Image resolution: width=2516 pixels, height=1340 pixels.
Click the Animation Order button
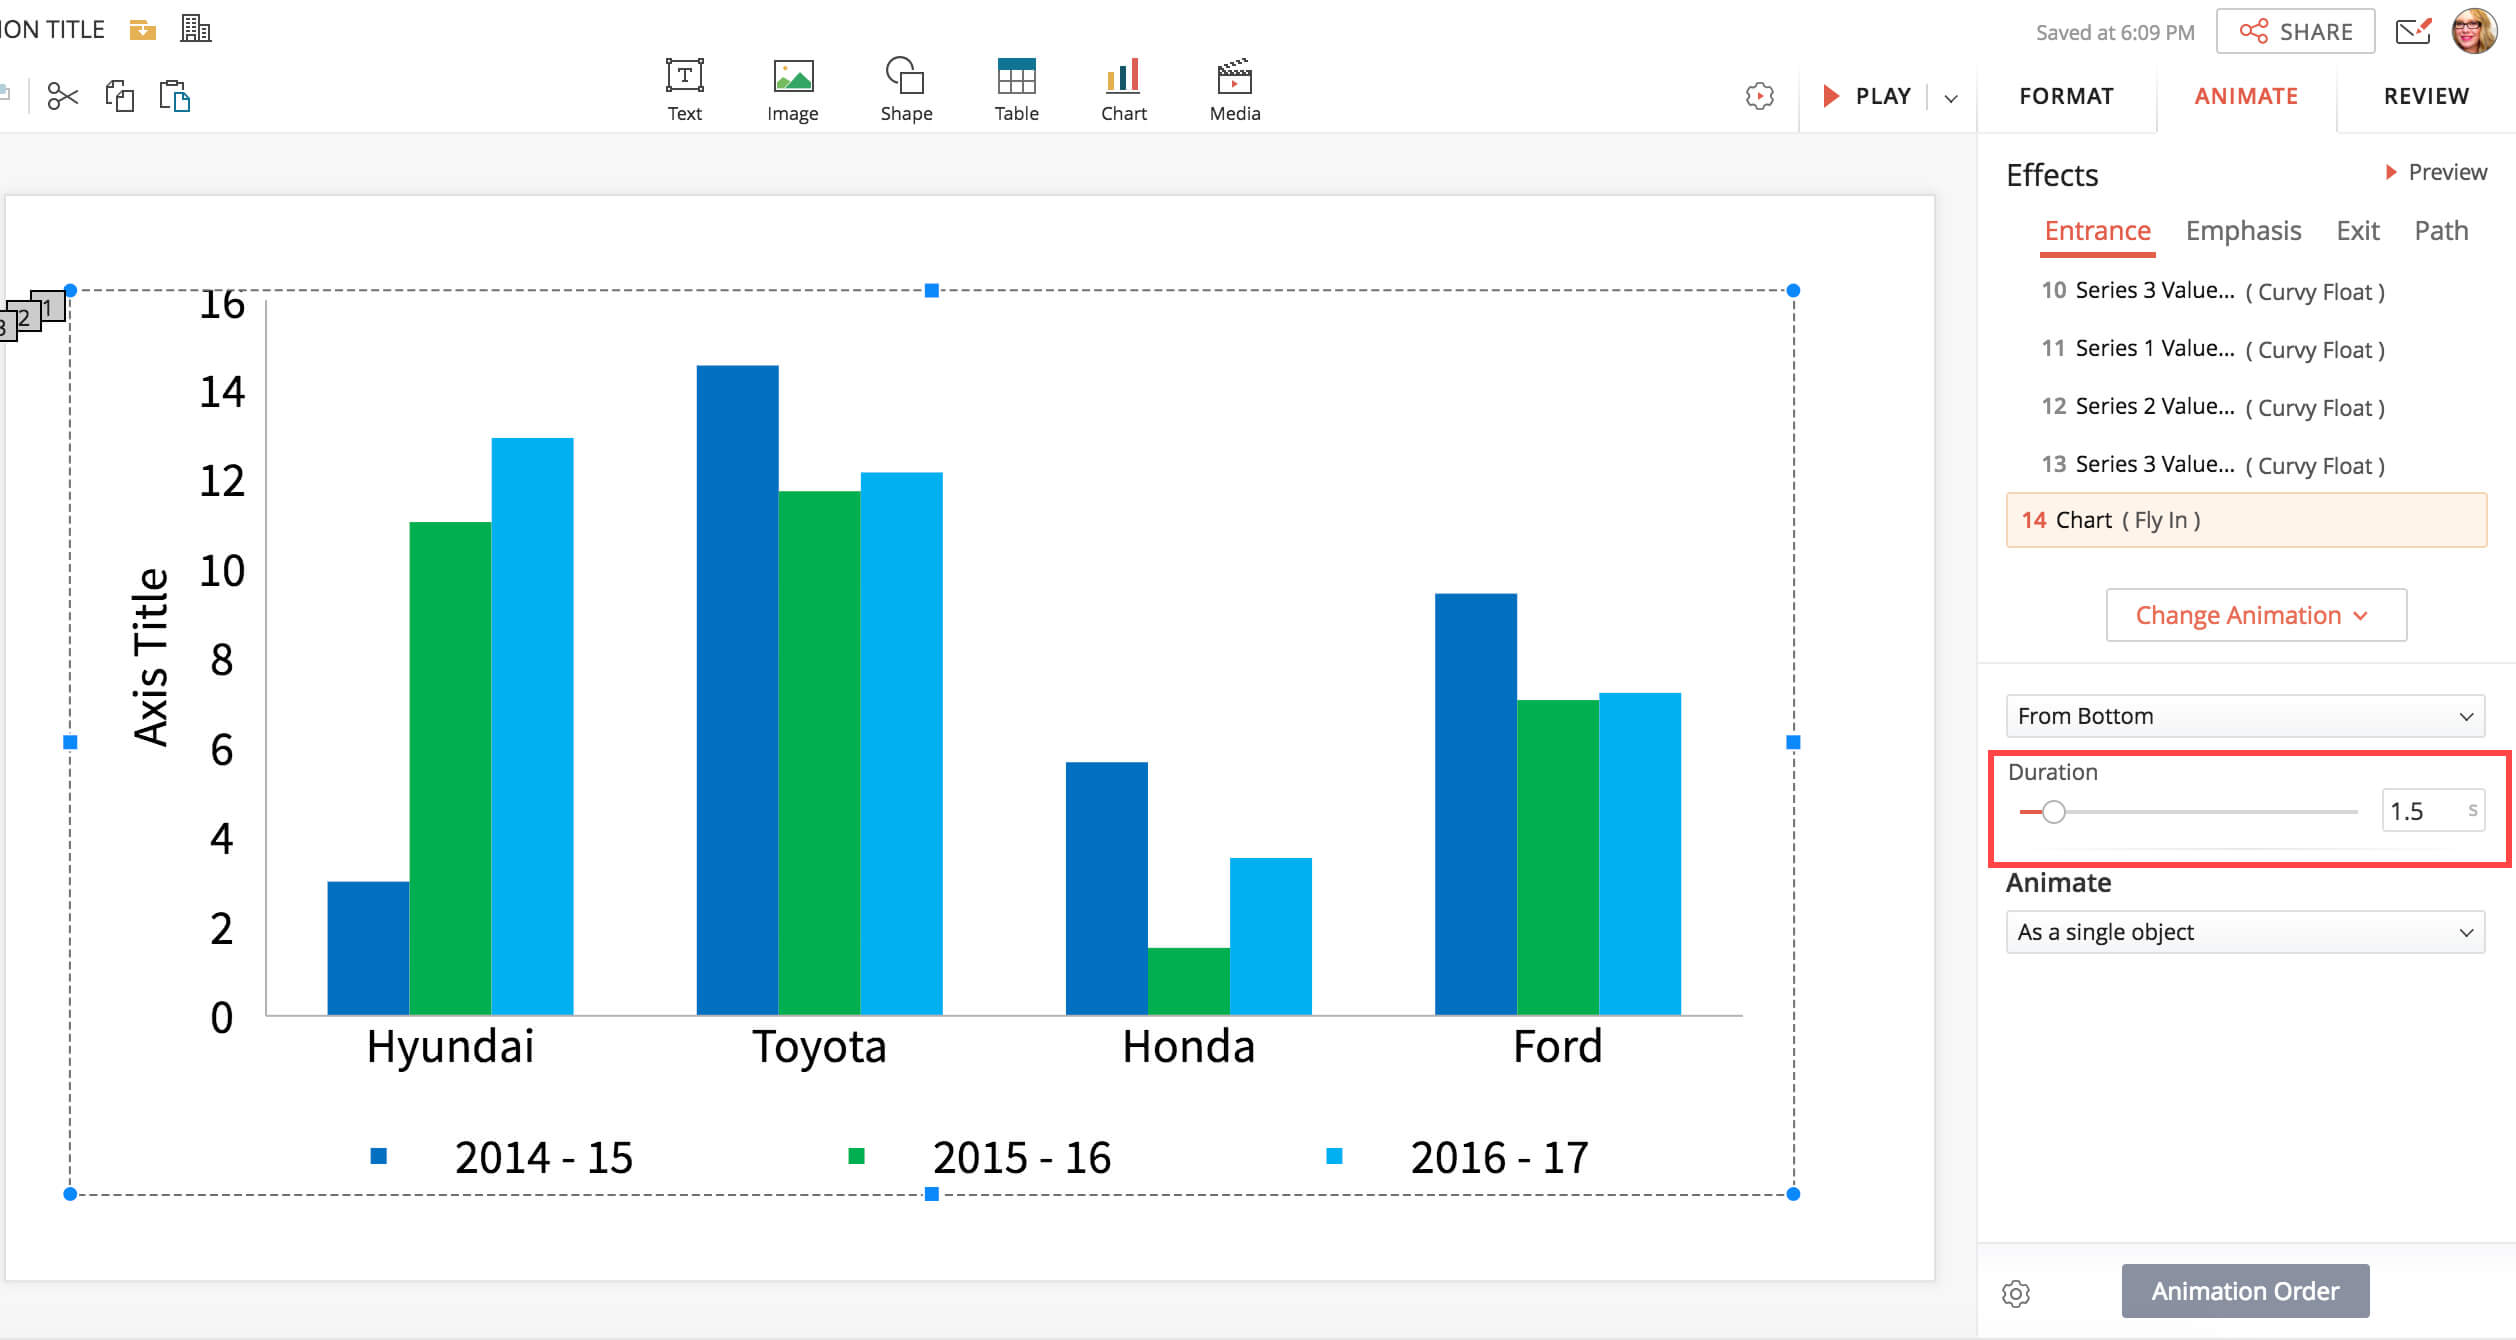tap(2245, 1291)
